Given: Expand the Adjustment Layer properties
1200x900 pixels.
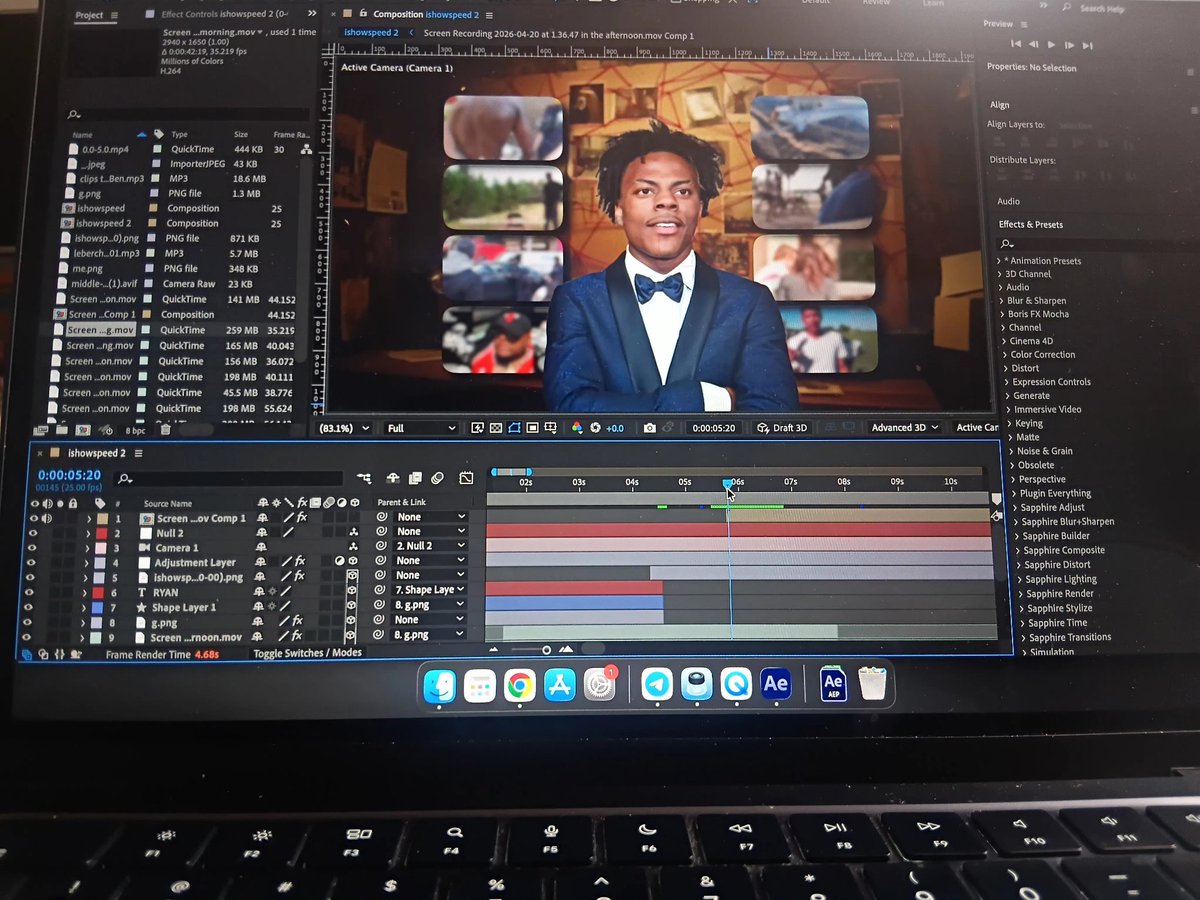Looking at the screenshot, I should coord(87,563).
